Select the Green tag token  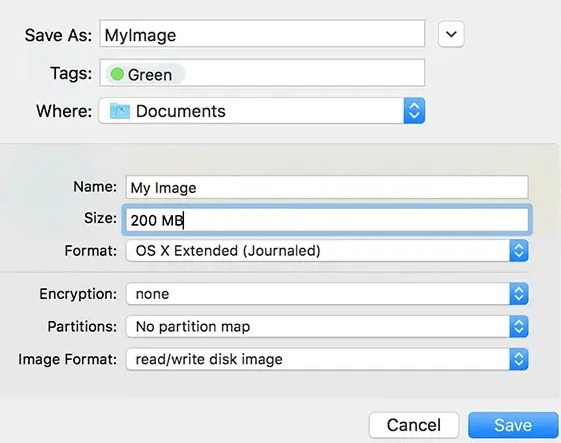(145, 74)
